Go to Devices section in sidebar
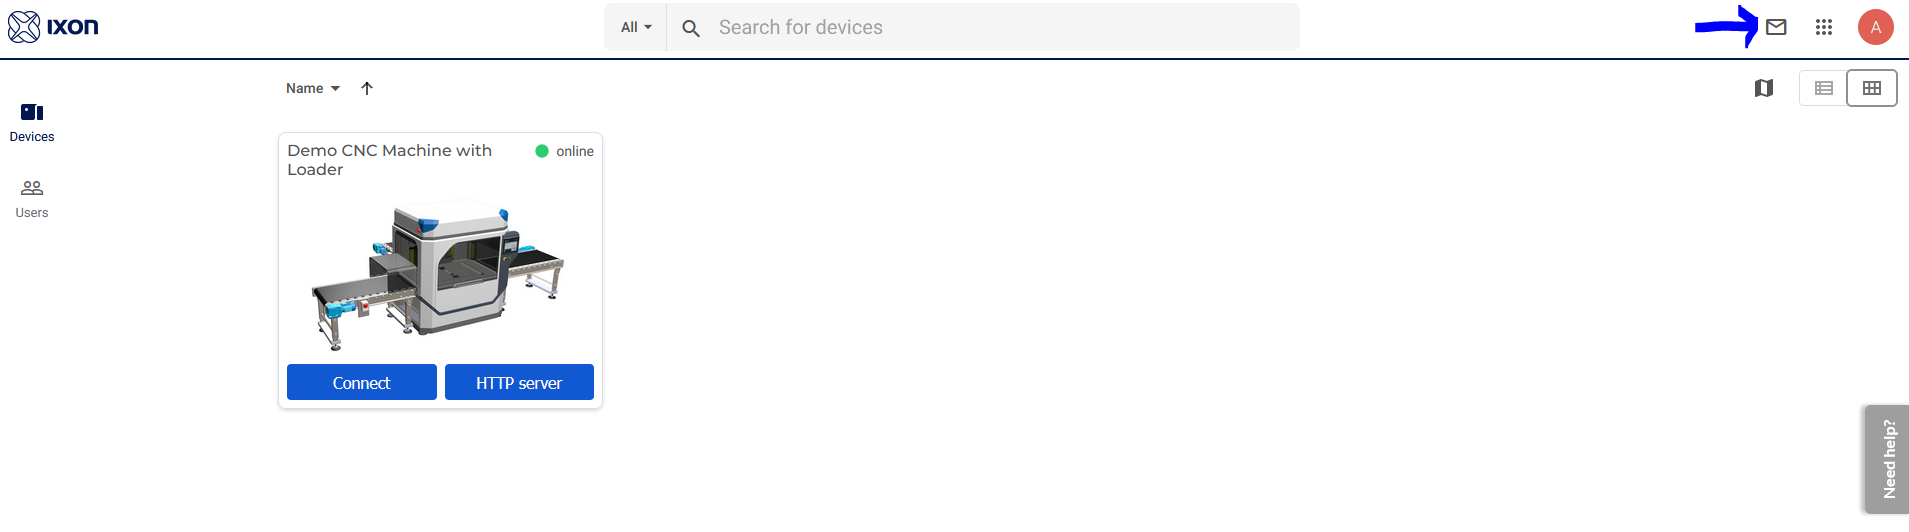Screen dimensions: 1909x532 (x=32, y=122)
